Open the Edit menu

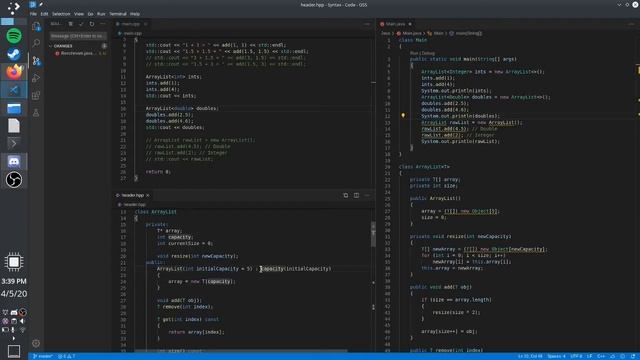coord(44,14)
